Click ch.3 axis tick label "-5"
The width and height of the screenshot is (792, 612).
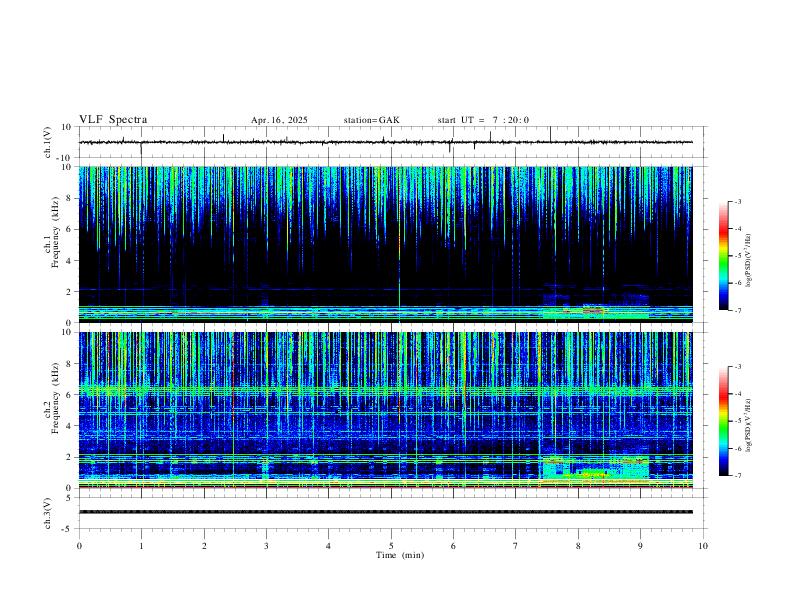click(x=66, y=529)
